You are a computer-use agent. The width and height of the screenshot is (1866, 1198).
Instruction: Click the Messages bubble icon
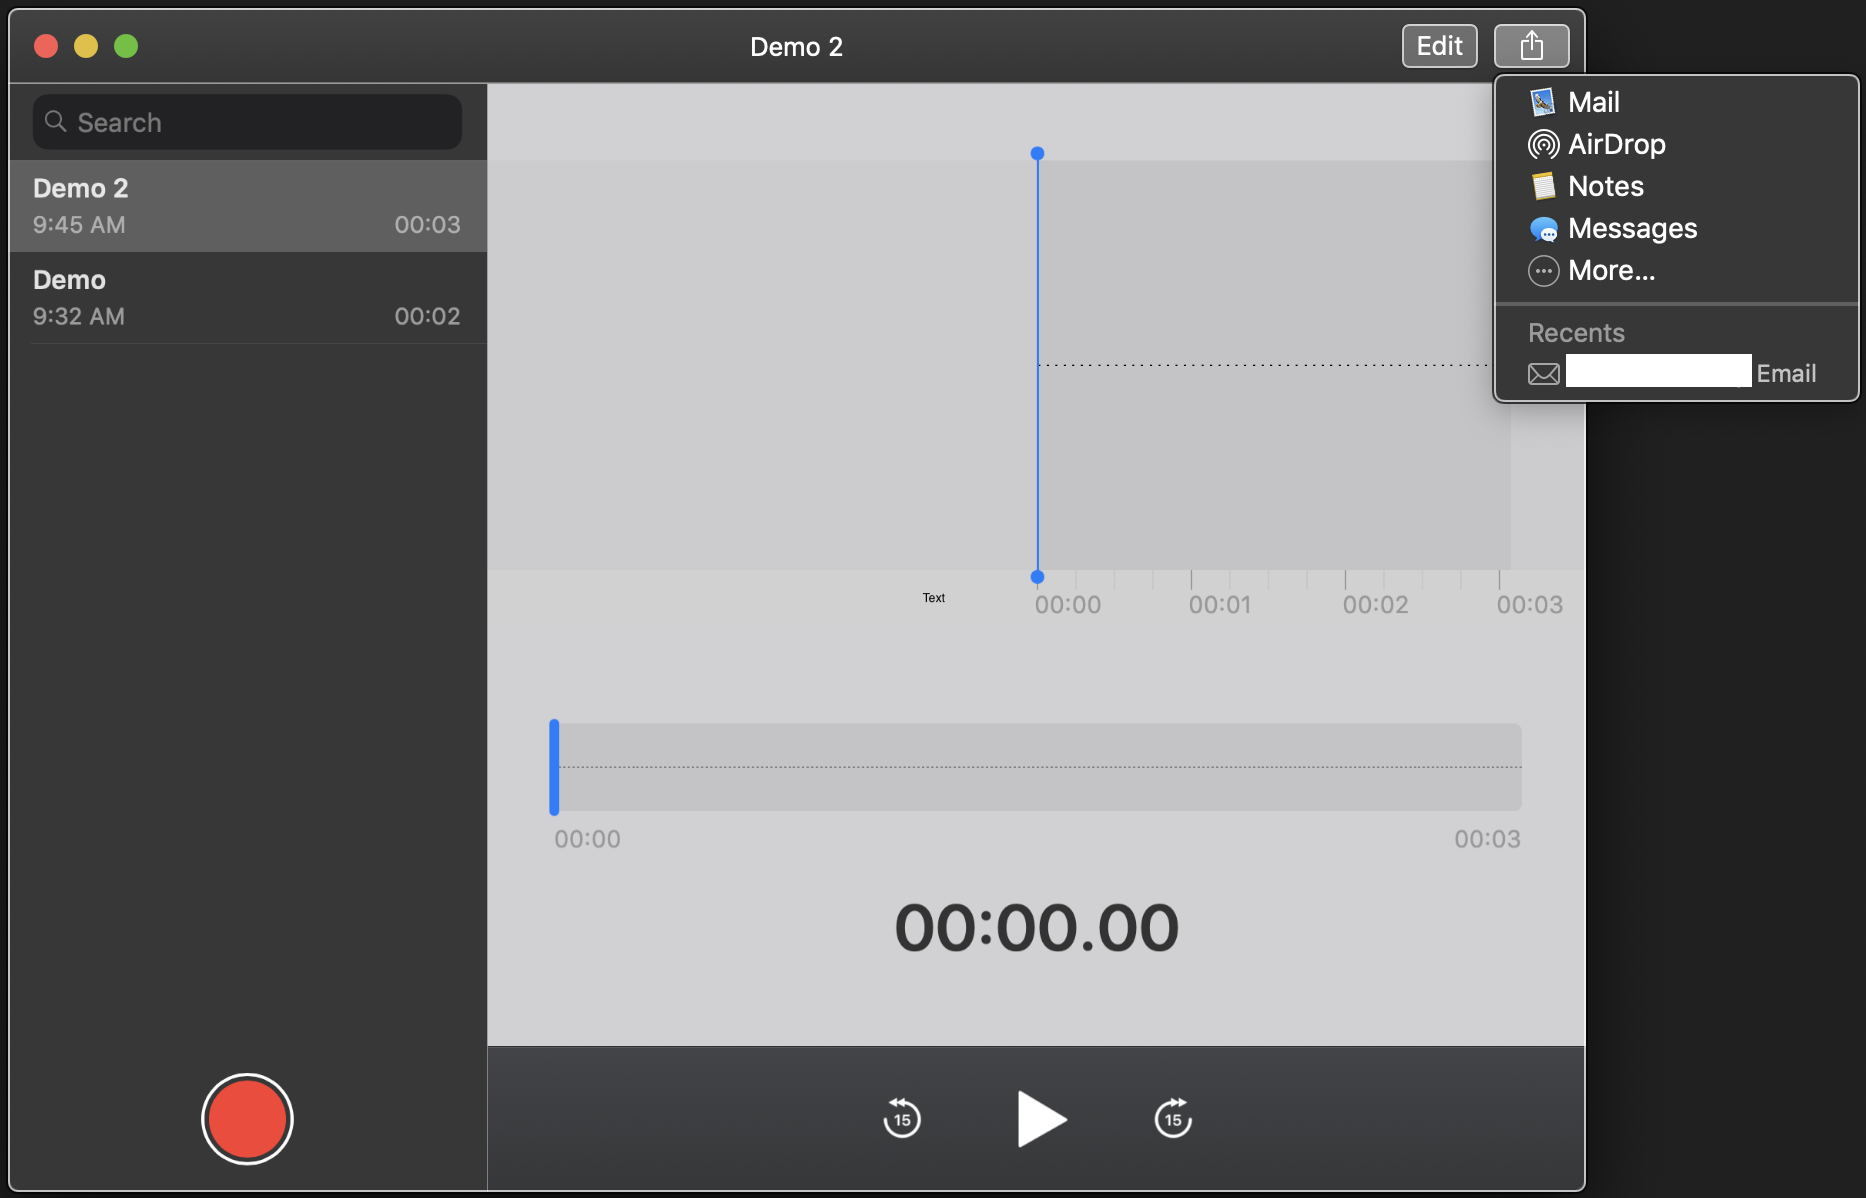pos(1543,229)
